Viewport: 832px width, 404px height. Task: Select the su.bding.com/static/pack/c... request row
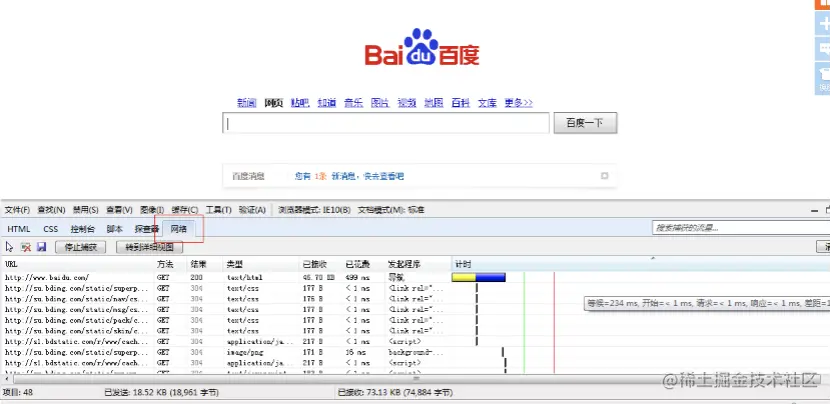coord(416,320)
